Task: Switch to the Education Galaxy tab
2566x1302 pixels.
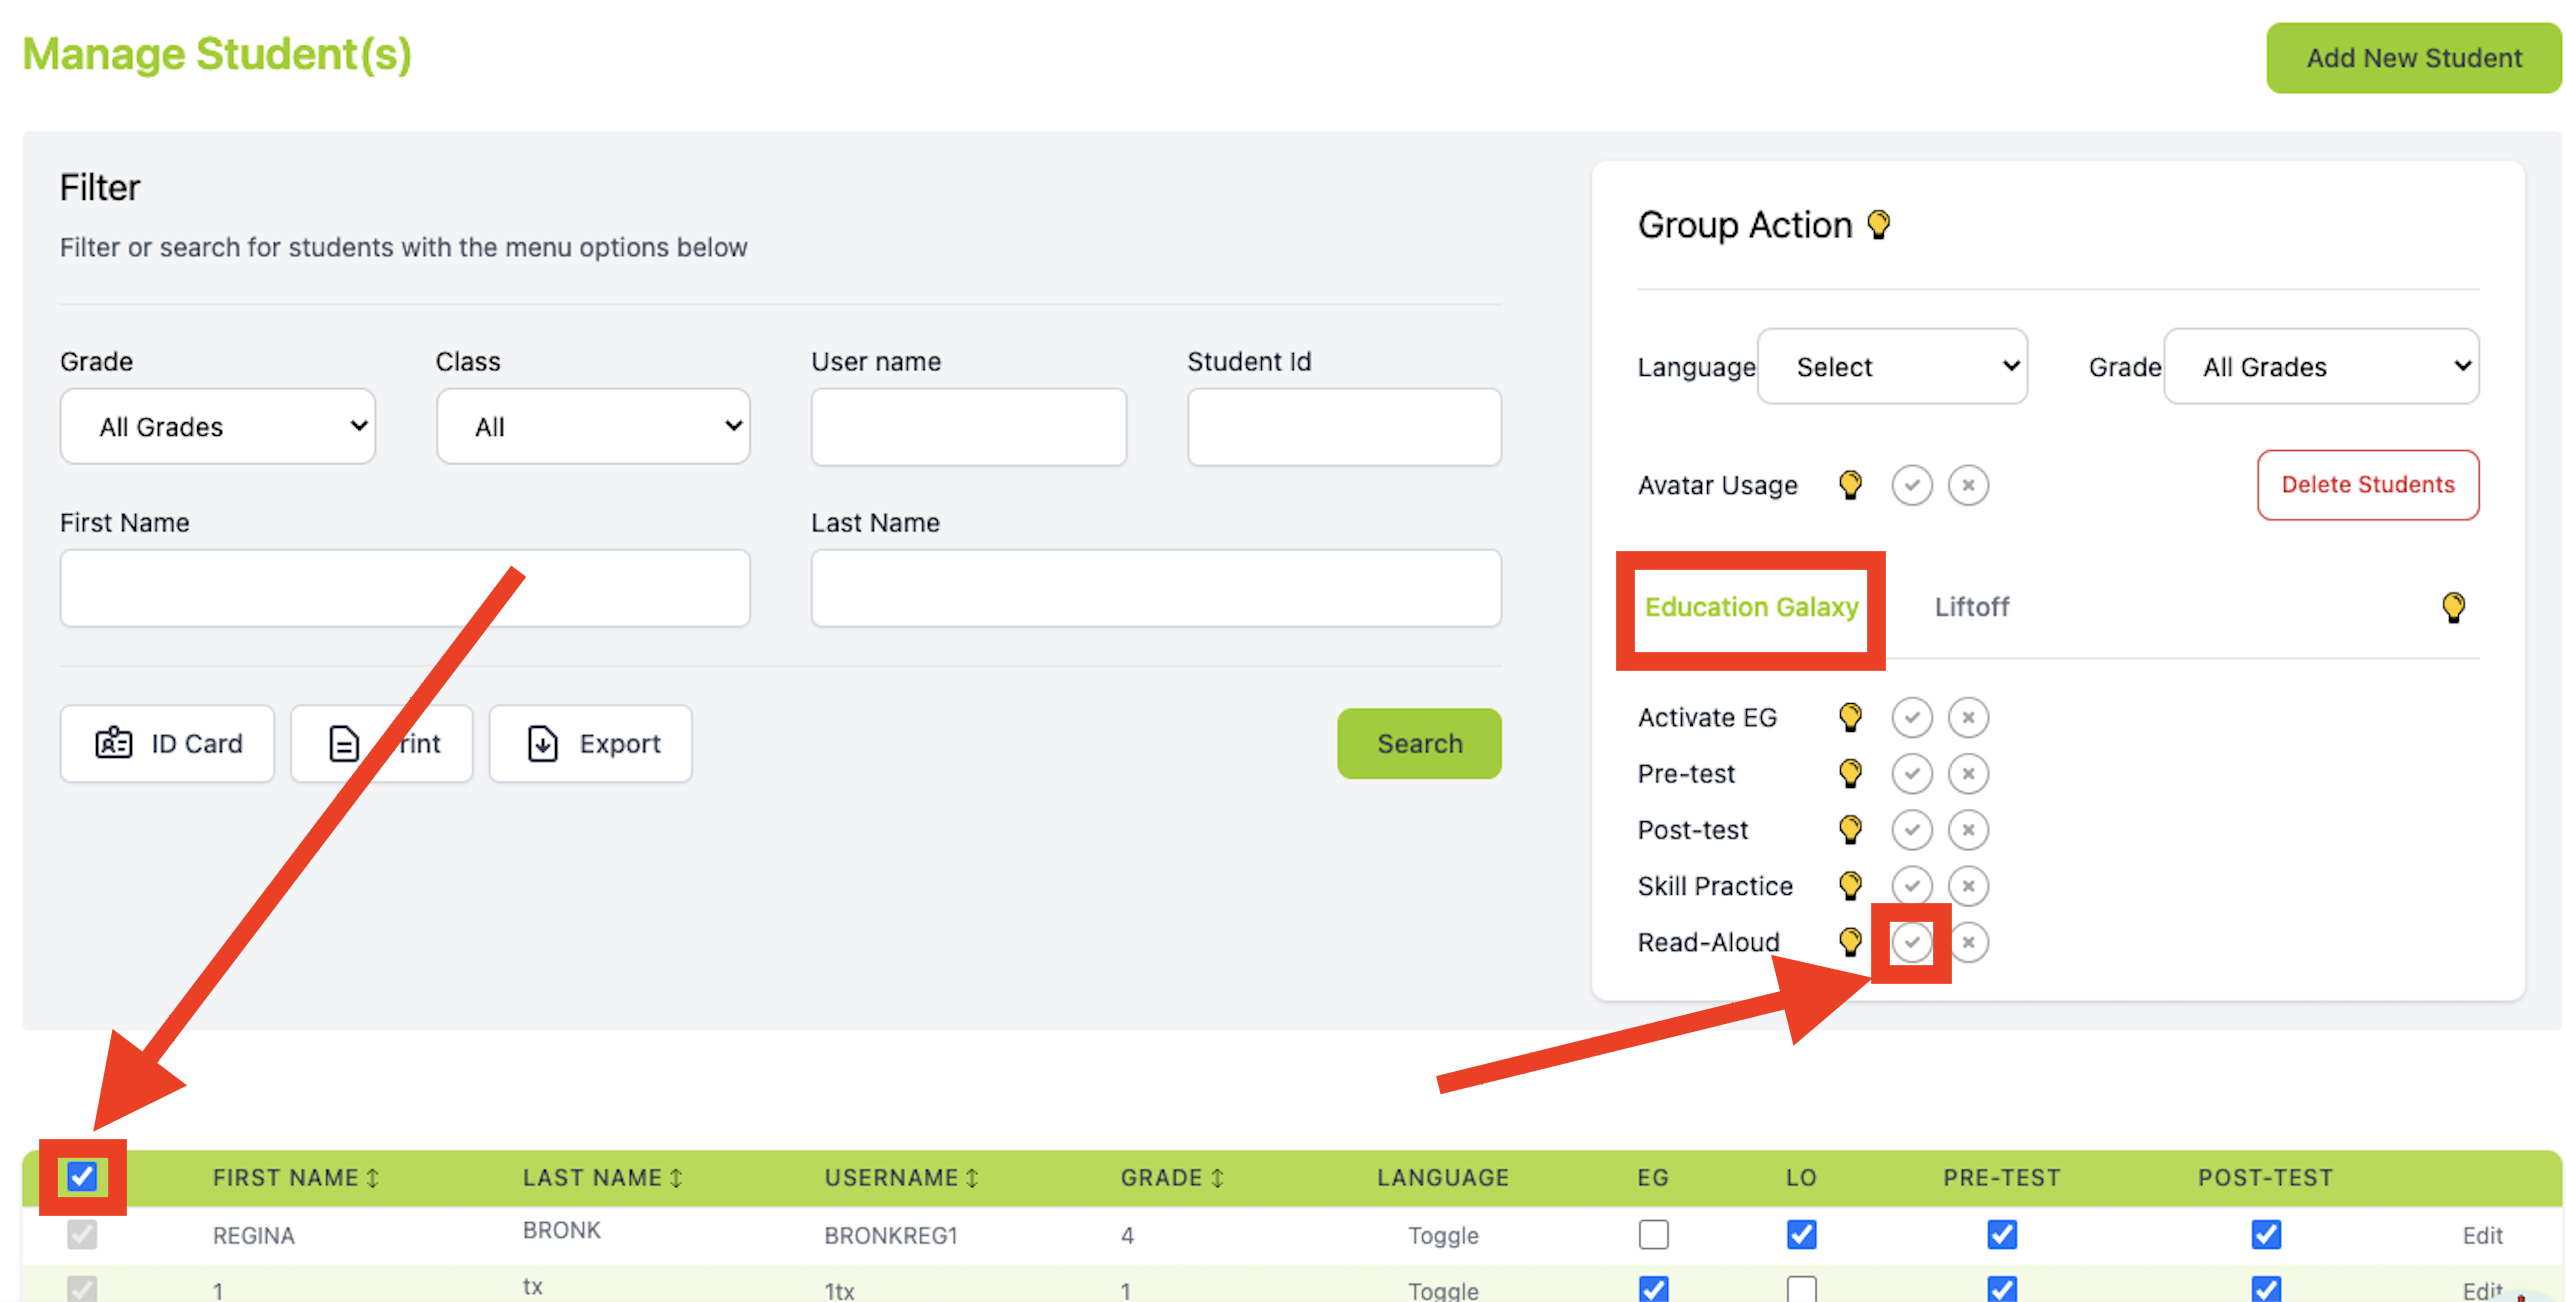Action: tap(1751, 607)
